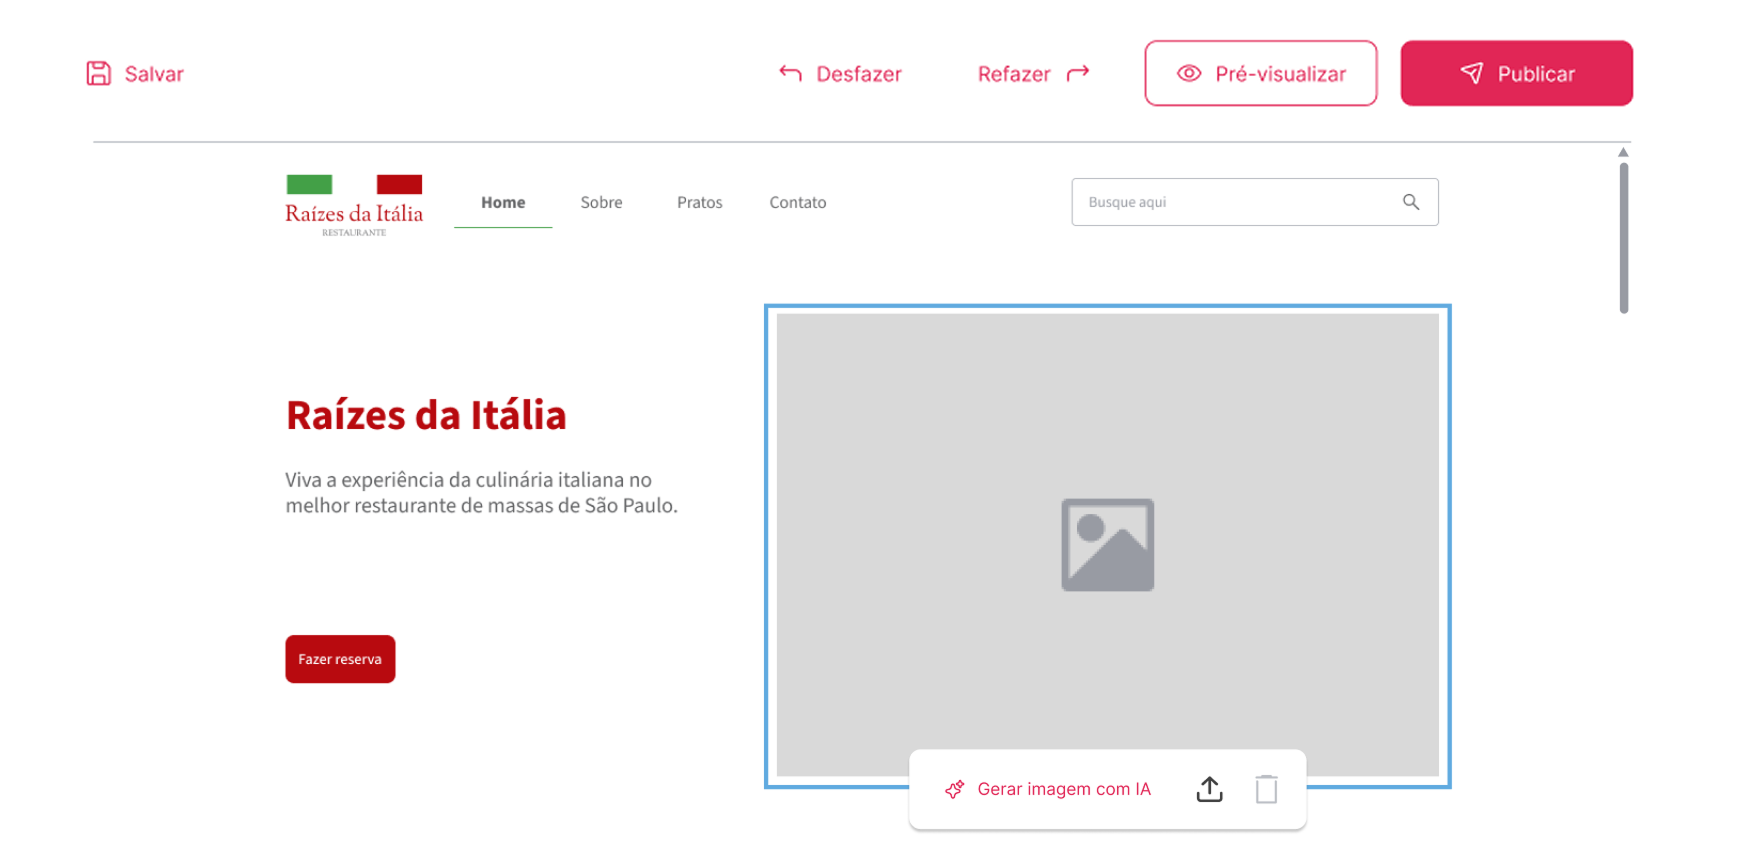This screenshot has width=1763, height=866.
Task: Switch to the Home nav tab
Action: point(503,202)
